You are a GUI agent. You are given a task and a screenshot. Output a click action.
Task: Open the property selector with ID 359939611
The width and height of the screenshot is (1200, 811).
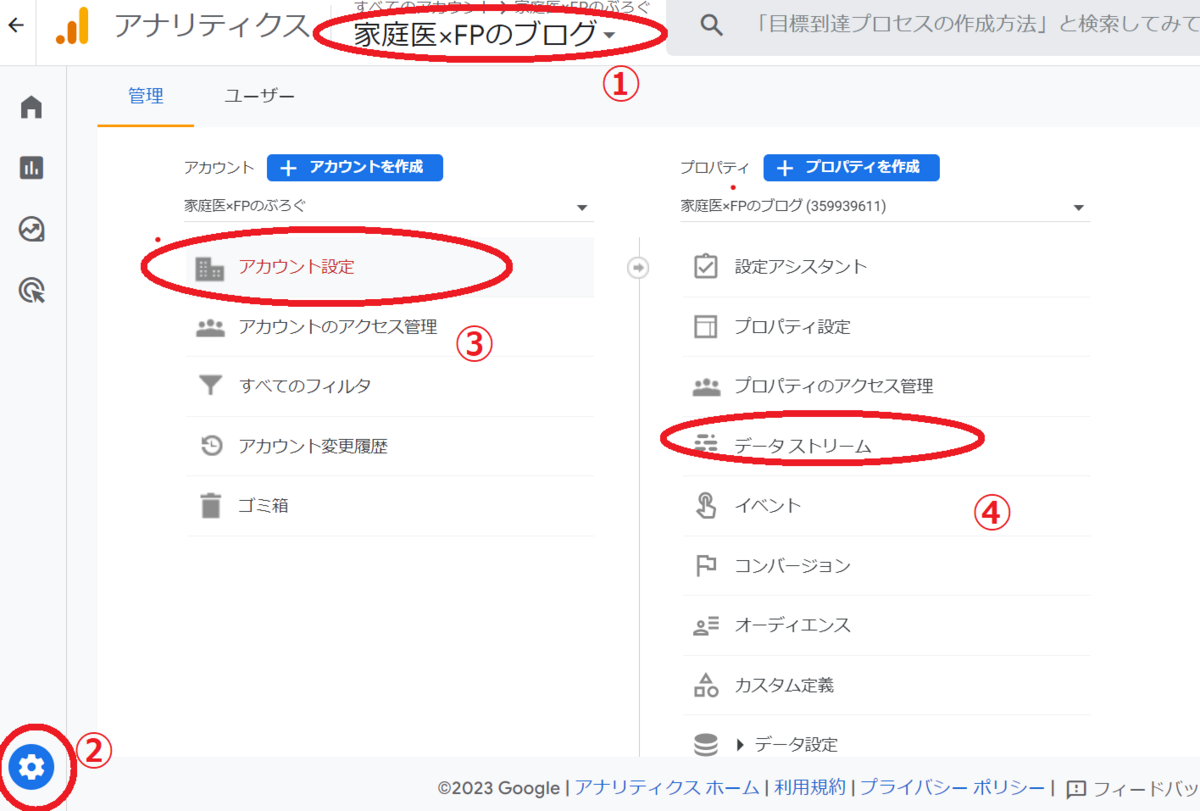(x=885, y=207)
